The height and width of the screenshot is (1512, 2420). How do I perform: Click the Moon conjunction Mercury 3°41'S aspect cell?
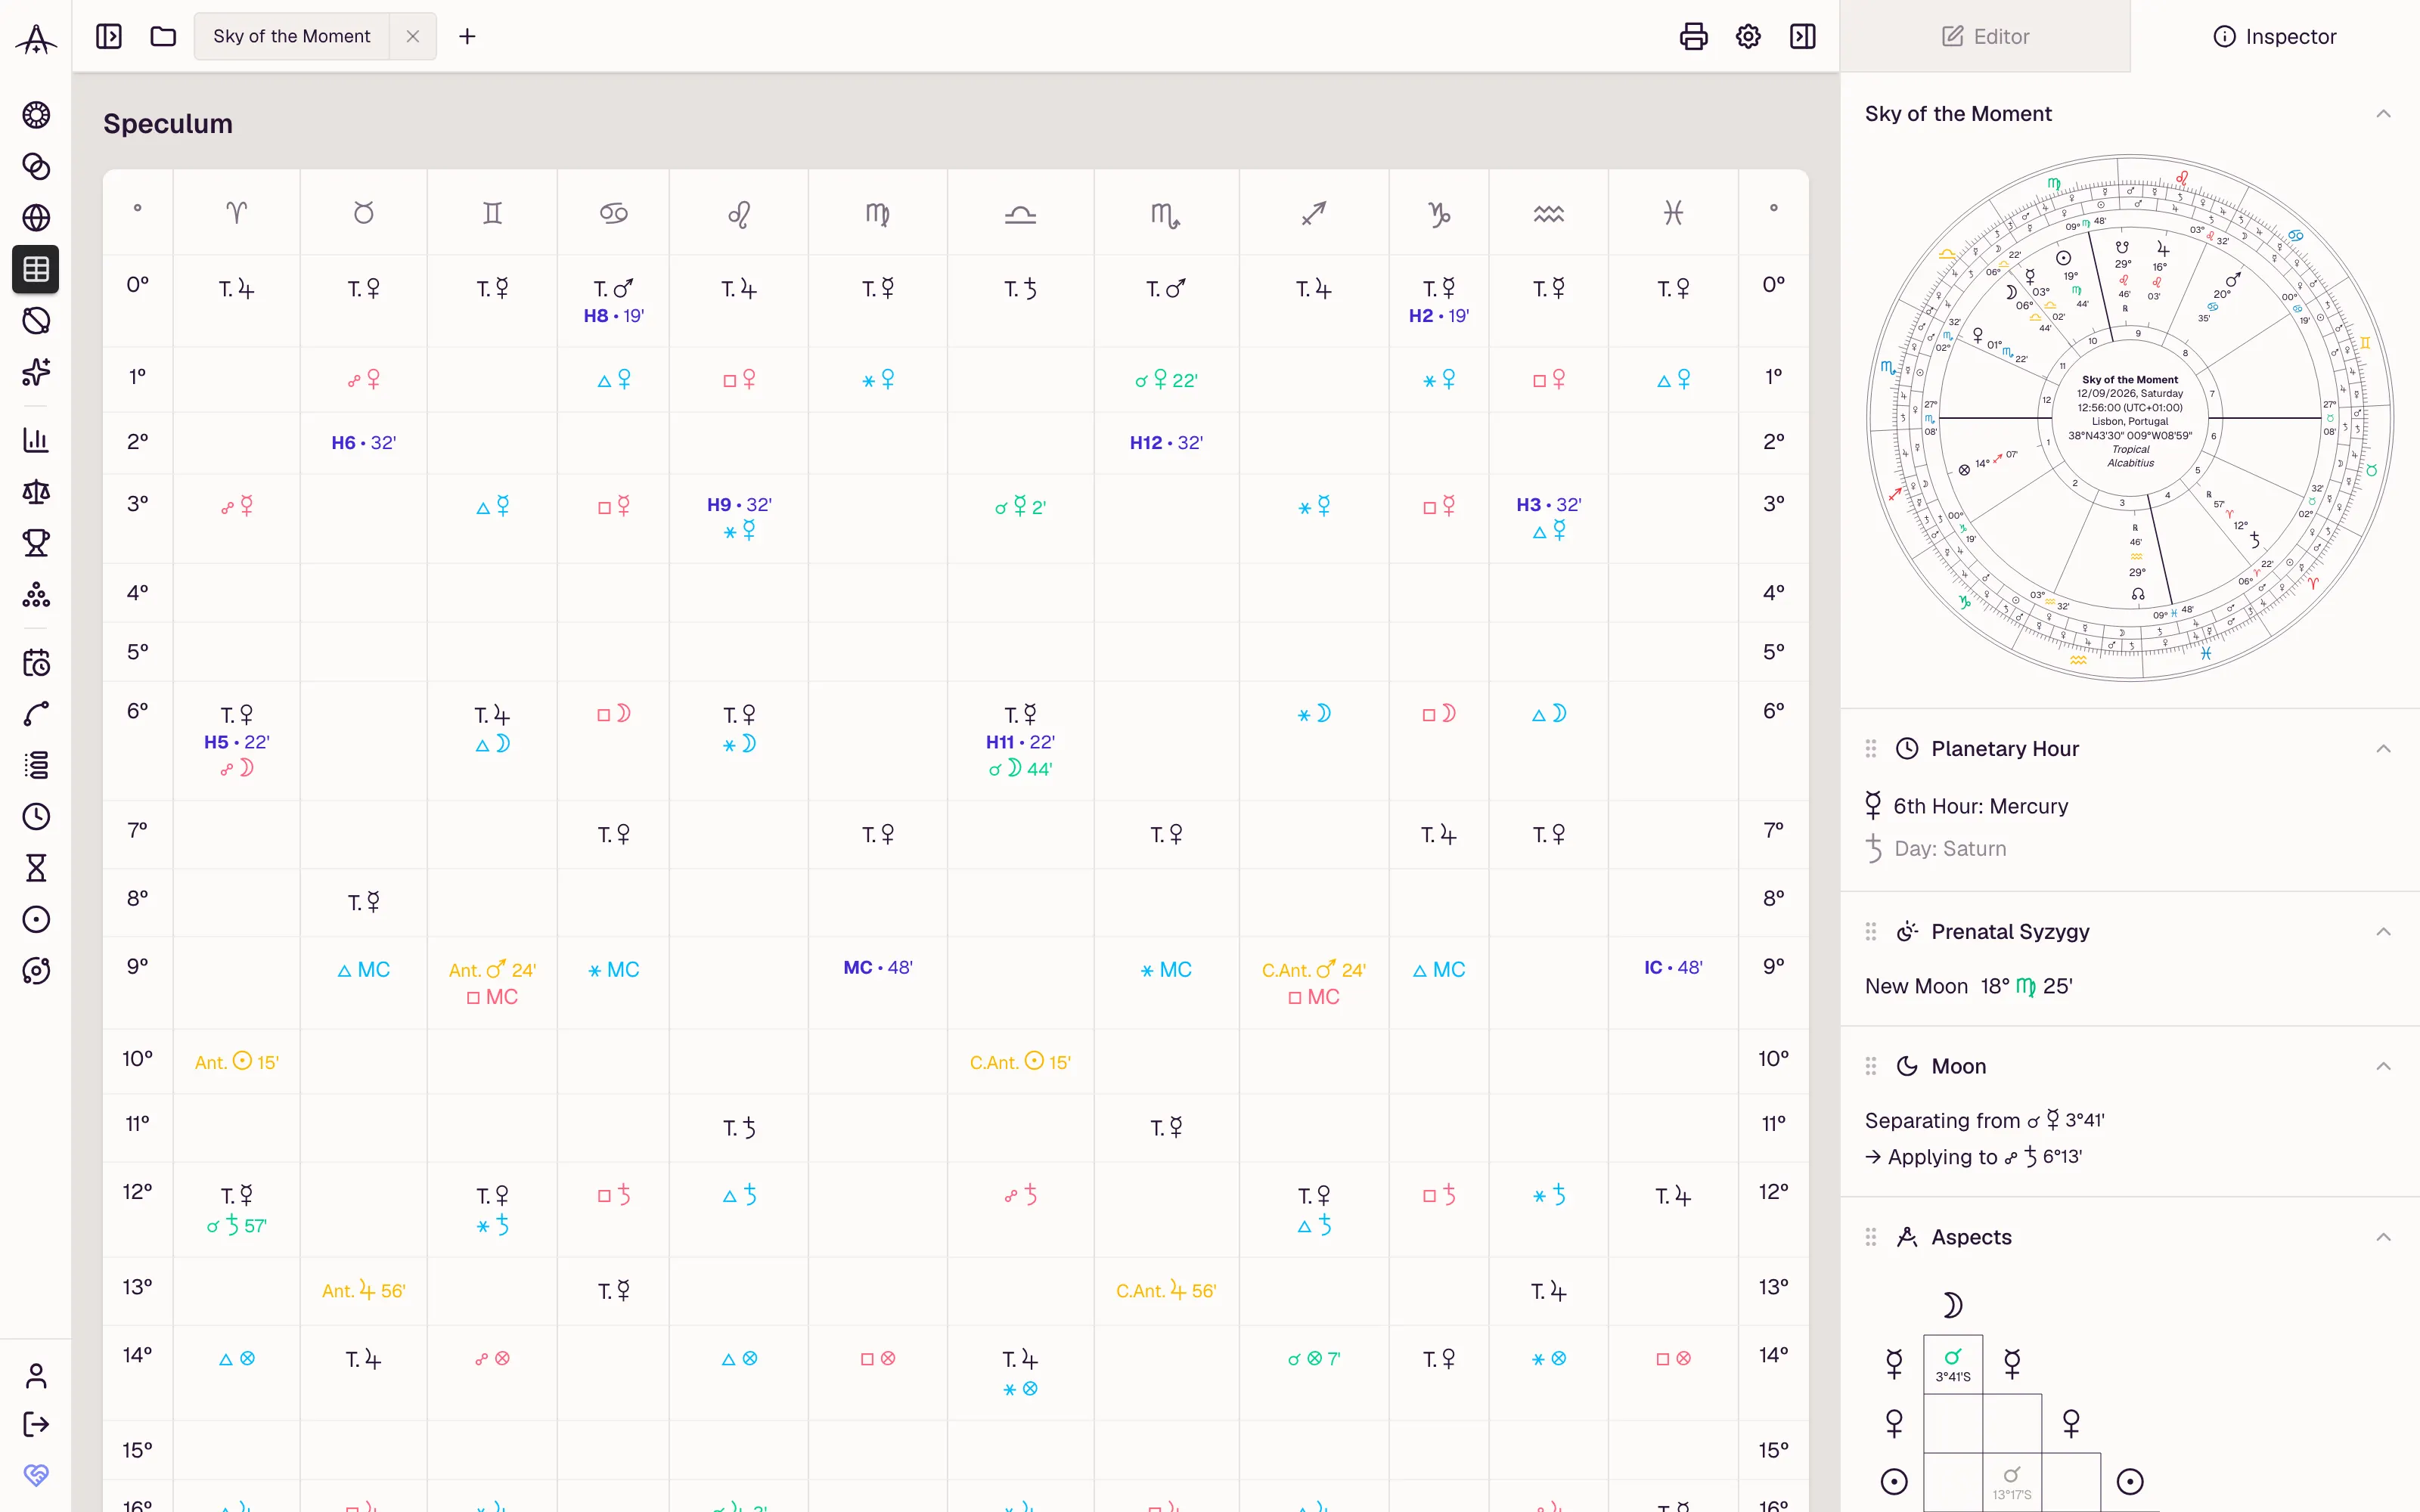point(1952,1364)
